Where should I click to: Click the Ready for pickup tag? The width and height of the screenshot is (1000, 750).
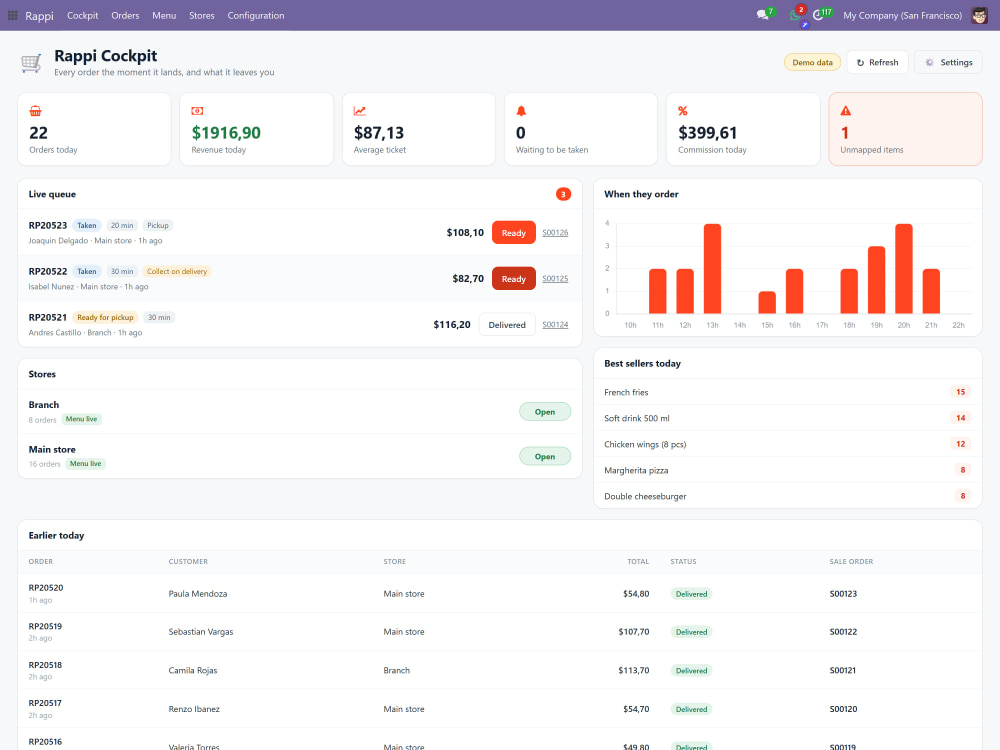(x=105, y=317)
